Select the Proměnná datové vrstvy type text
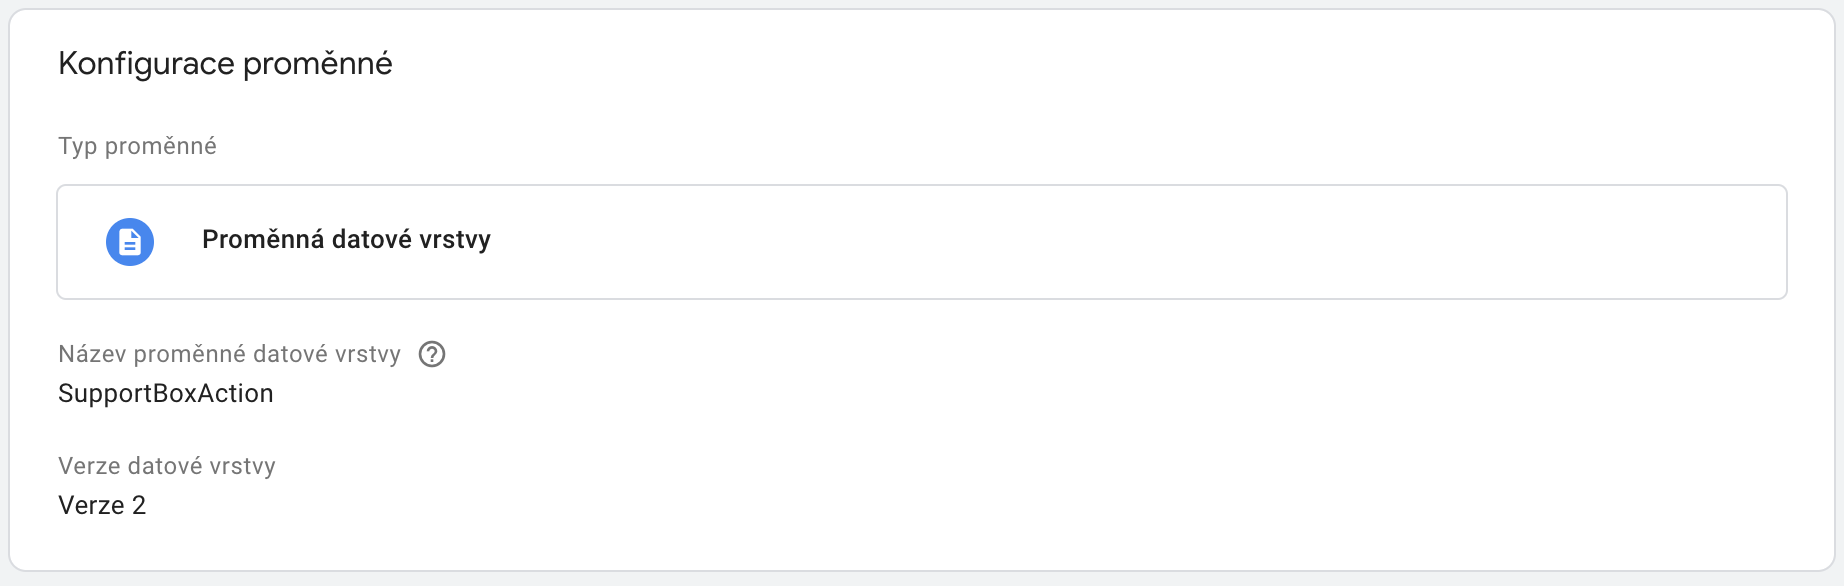The width and height of the screenshot is (1844, 586). coord(346,240)
